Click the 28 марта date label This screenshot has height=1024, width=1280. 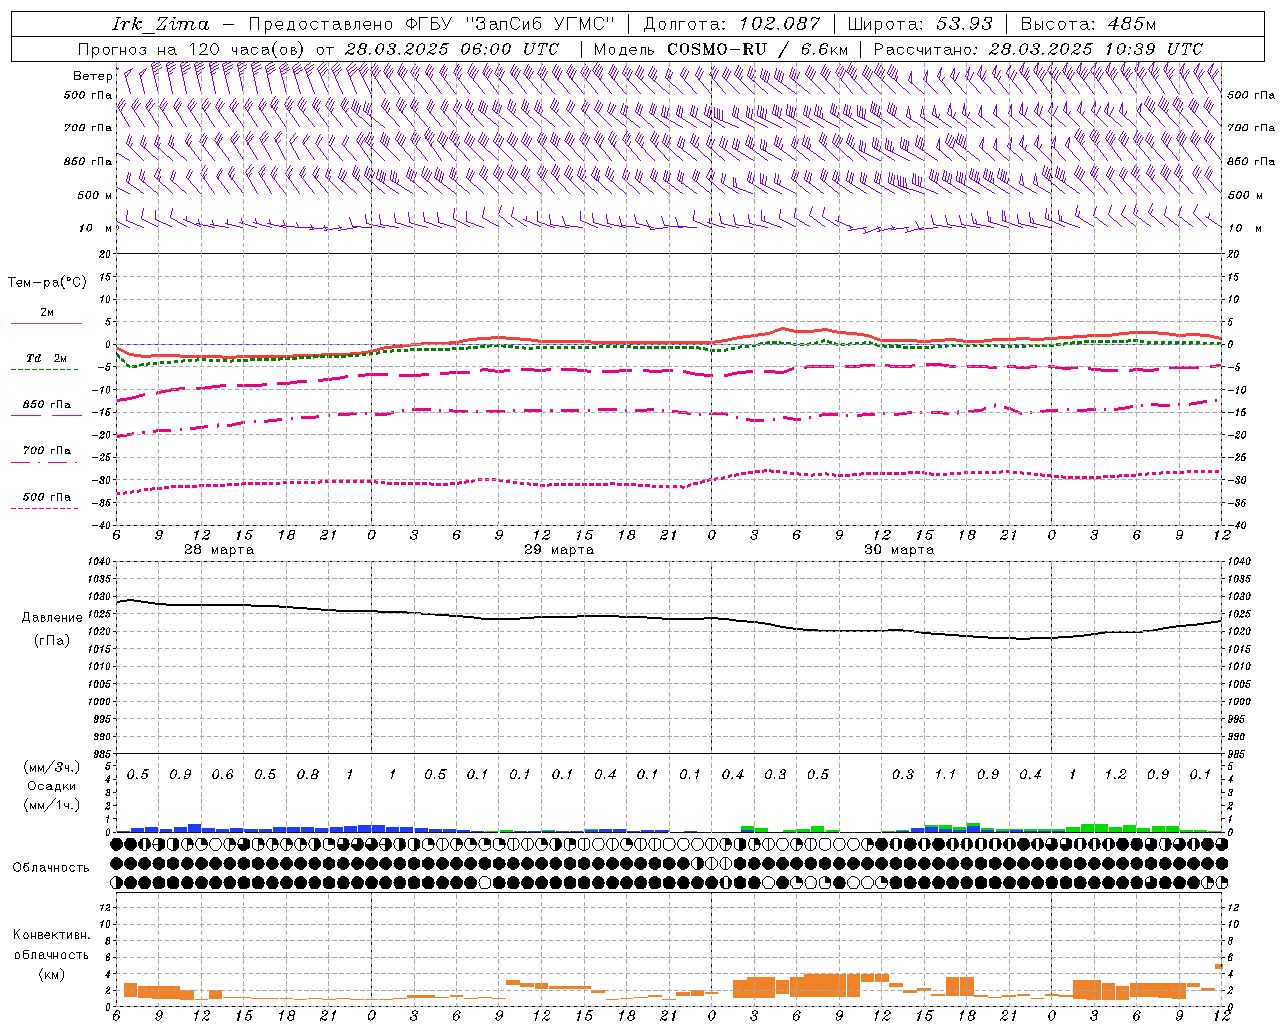[x=219, y=550]
